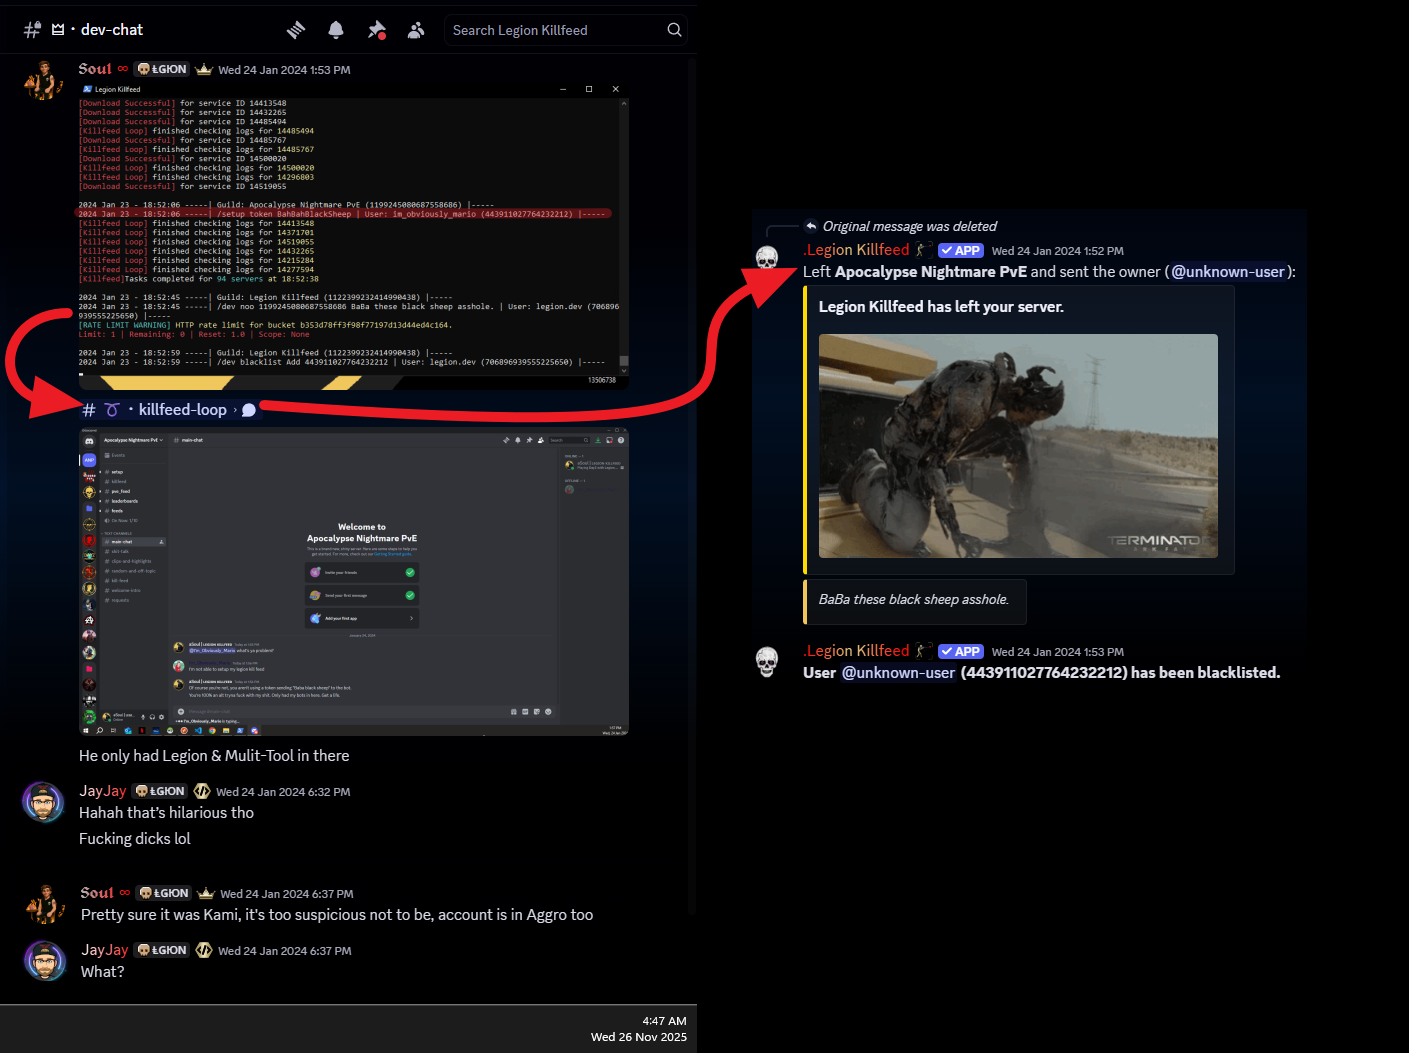Open the Apocalypse Nightmare PvE server screenshot

tap(354, 582)
